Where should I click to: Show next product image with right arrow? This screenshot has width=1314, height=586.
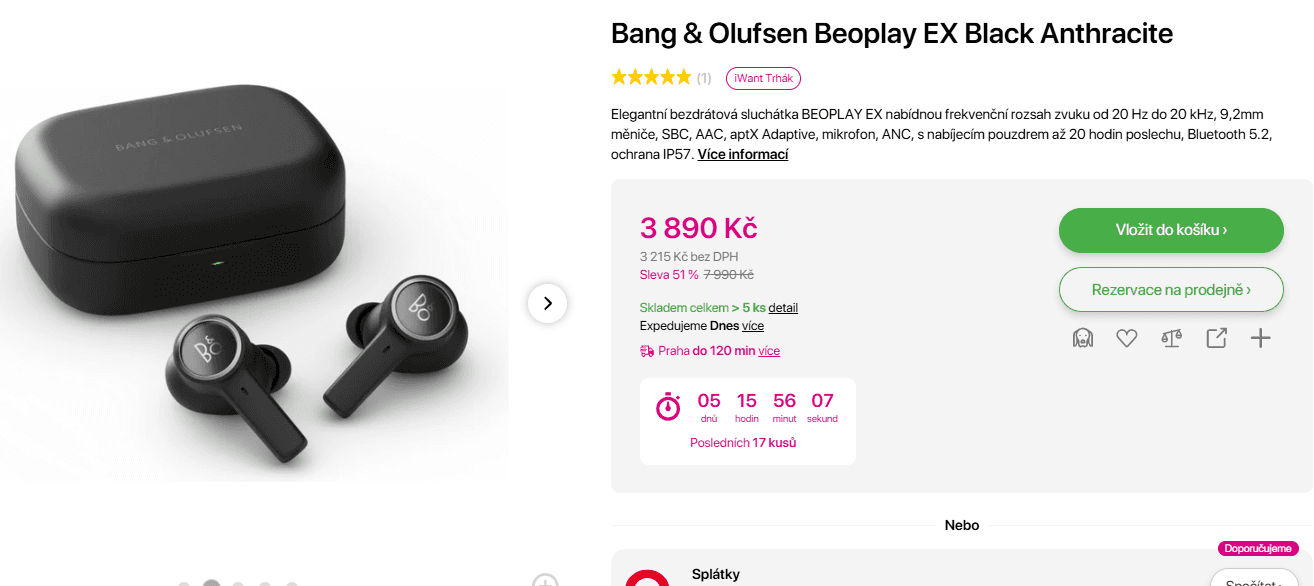click(x=547, y=303)
